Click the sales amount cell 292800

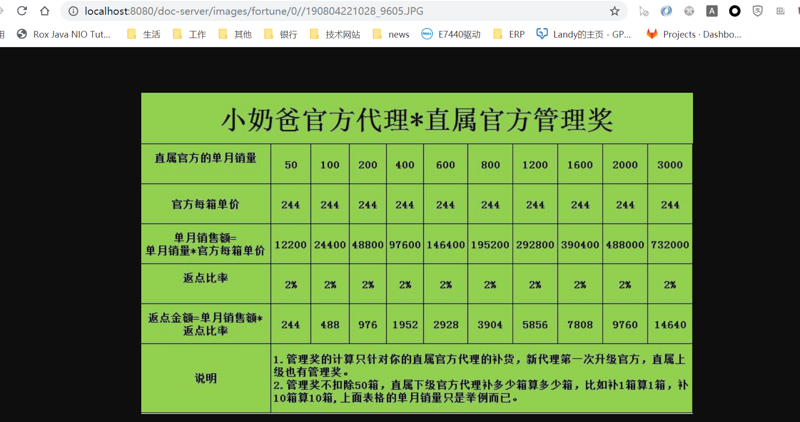click(x=535, y=244)
